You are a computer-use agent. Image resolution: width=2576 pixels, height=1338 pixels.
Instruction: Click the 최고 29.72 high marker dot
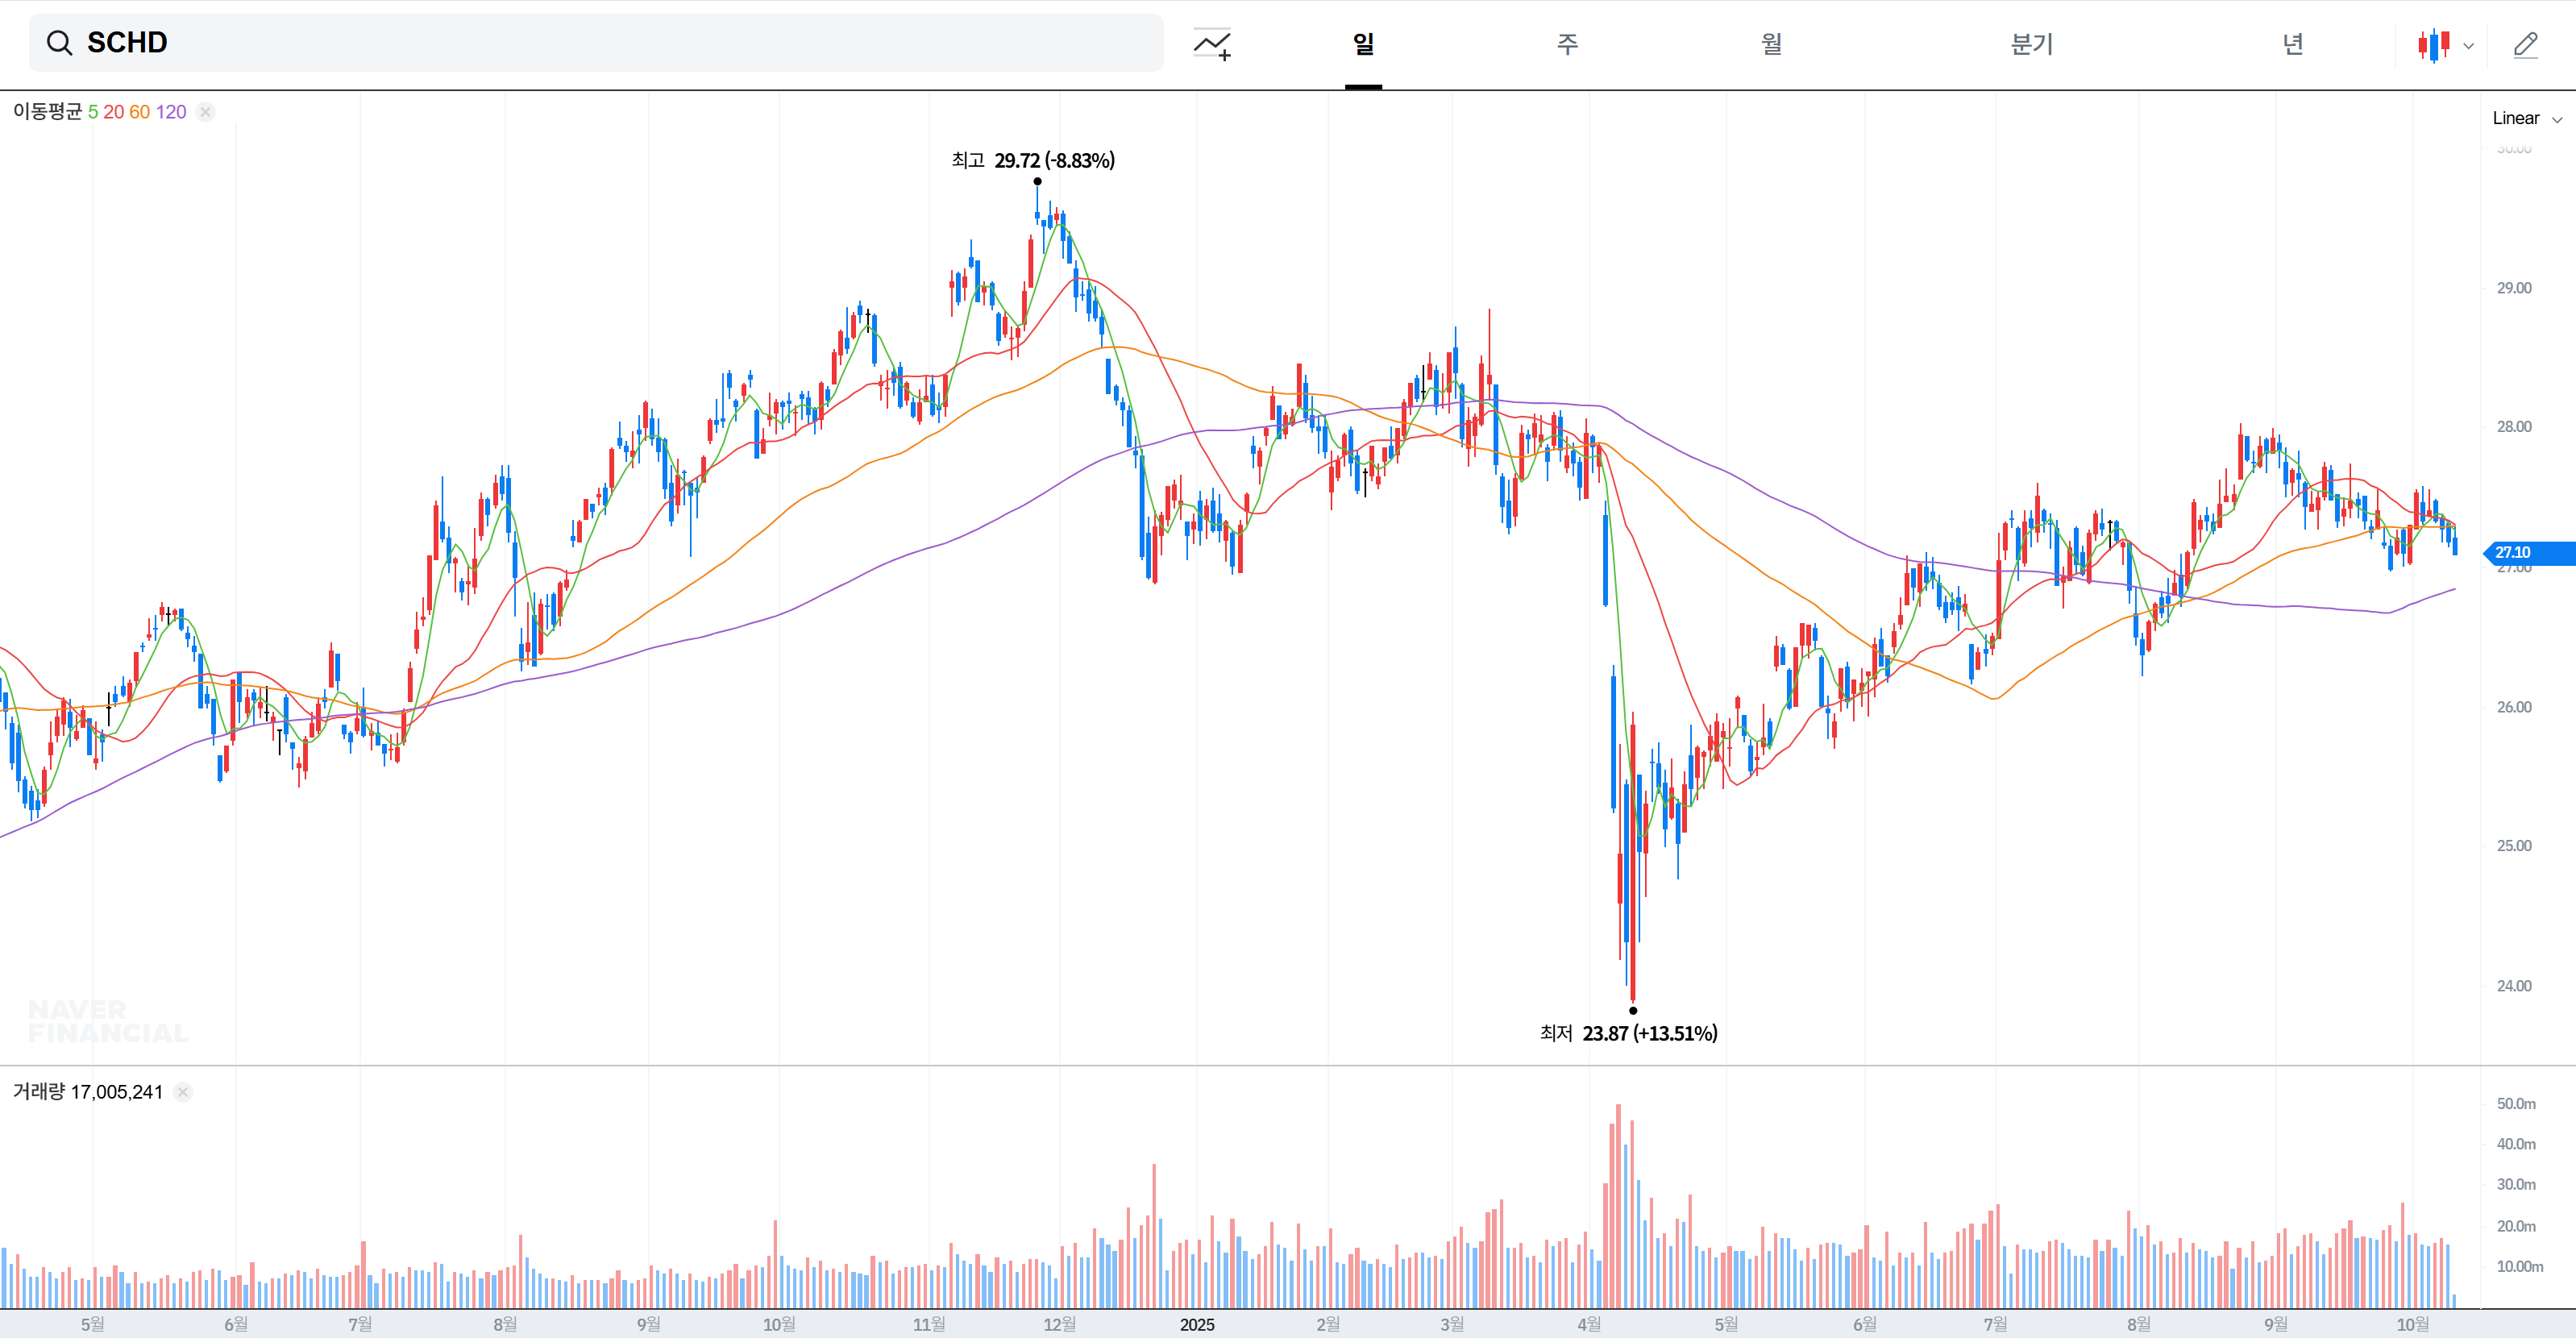click(1037, 181)
